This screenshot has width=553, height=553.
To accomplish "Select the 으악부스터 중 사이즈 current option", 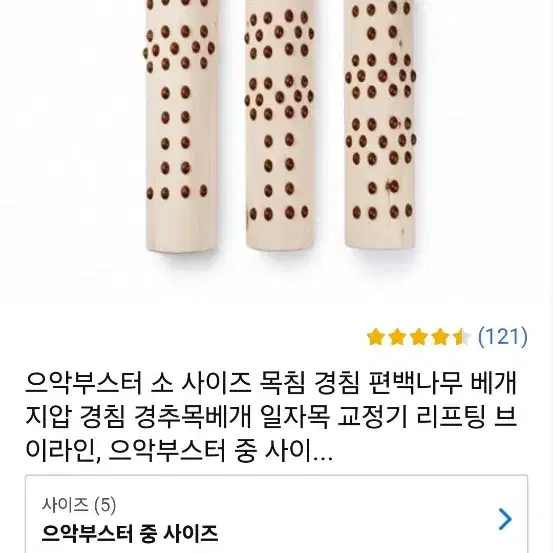I will point(129,534).
